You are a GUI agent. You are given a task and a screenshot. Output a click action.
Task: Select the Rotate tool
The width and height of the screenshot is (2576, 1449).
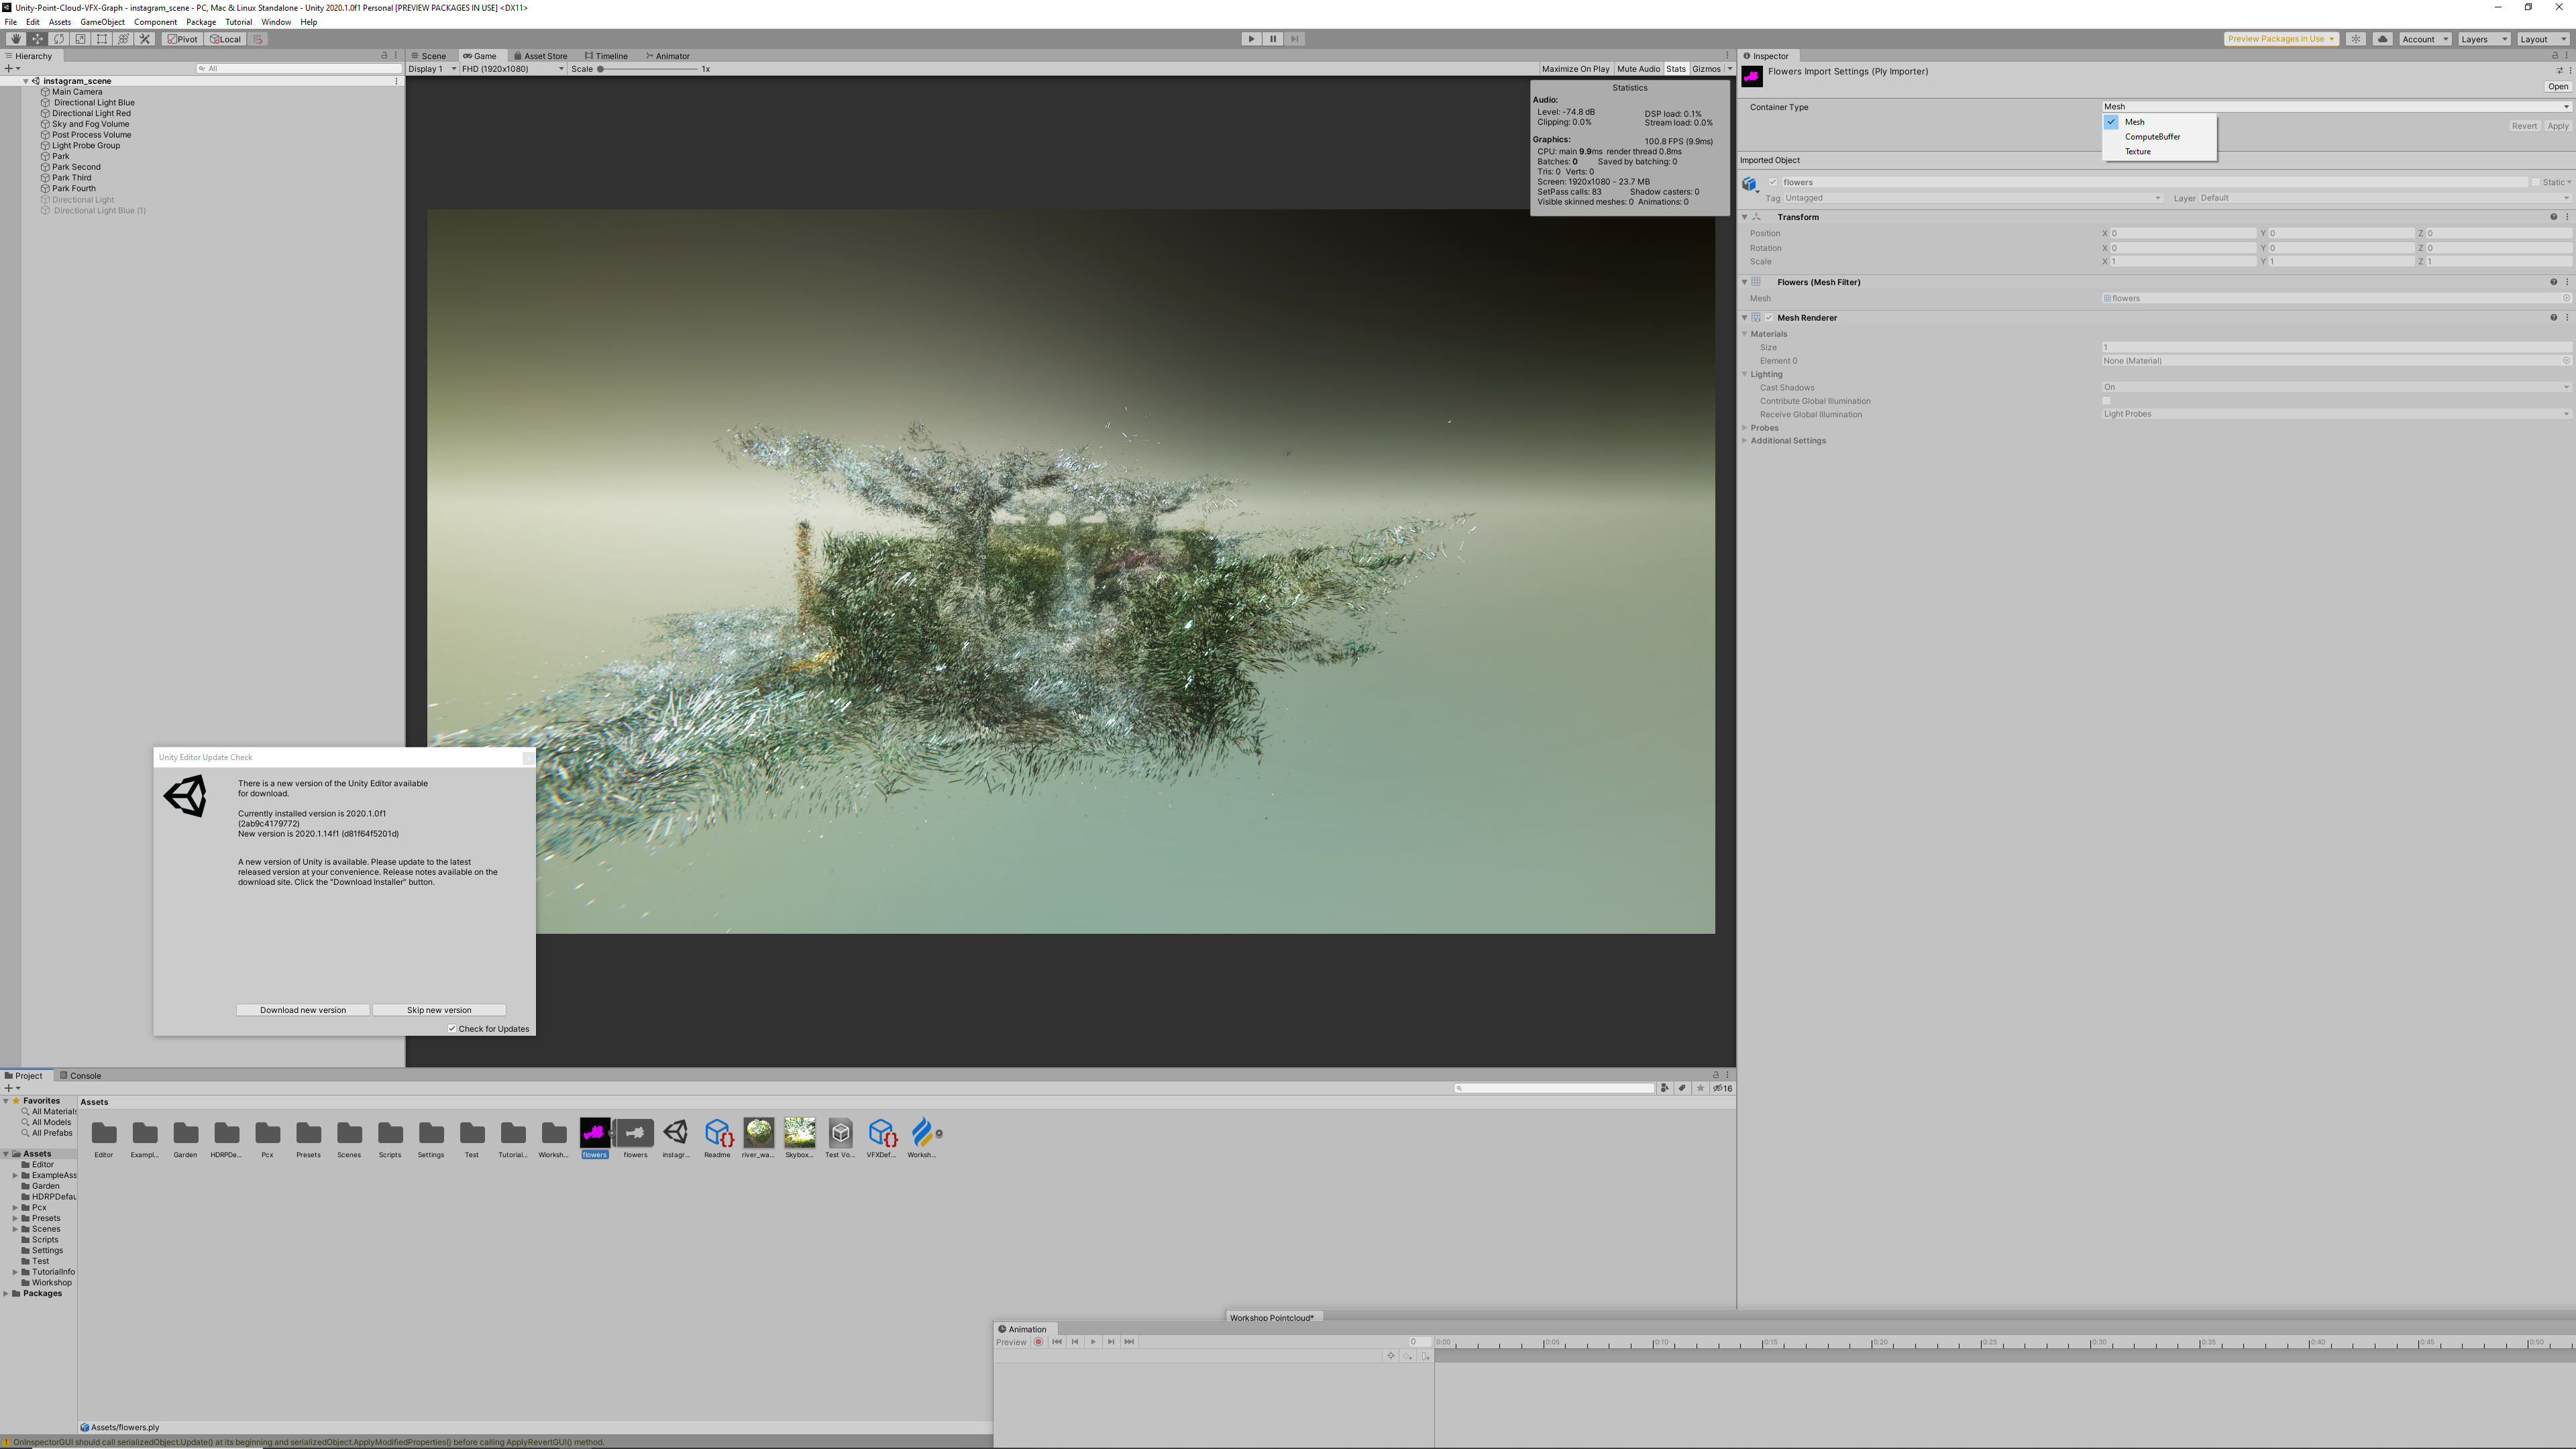click(x=59, y=39)
